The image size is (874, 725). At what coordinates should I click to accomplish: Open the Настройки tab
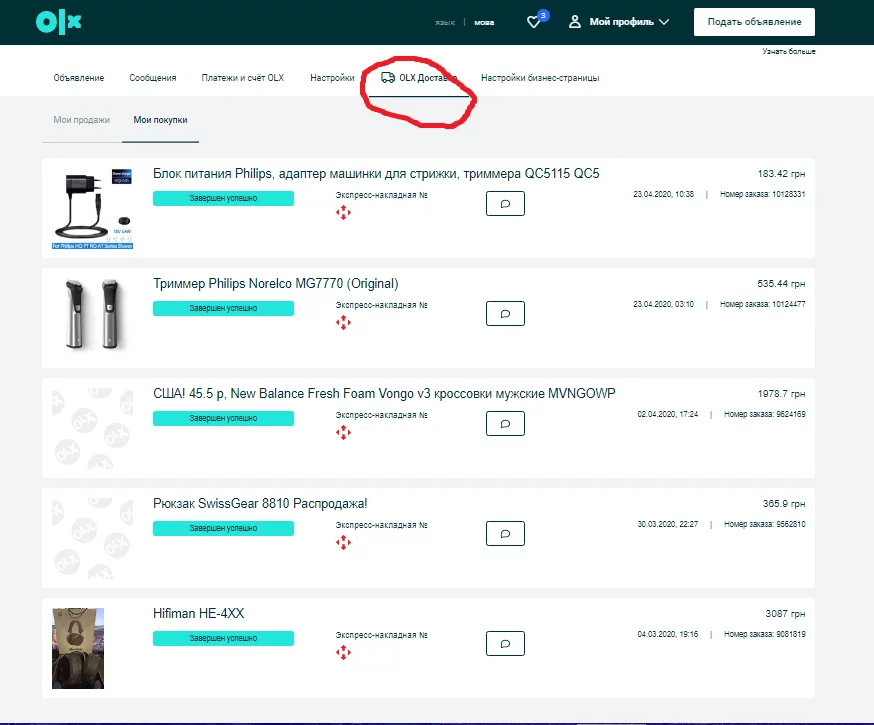pyautogui.click(x=332, y=78)
